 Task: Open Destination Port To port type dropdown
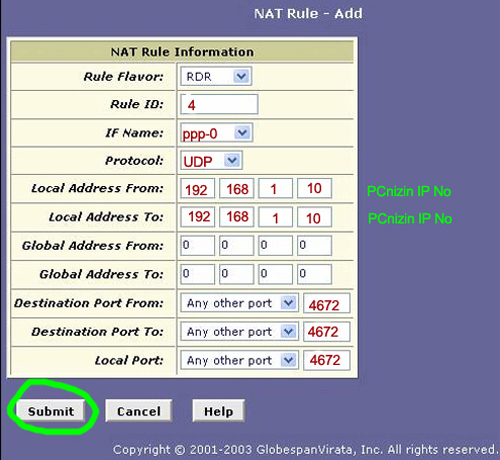(239, 331)
